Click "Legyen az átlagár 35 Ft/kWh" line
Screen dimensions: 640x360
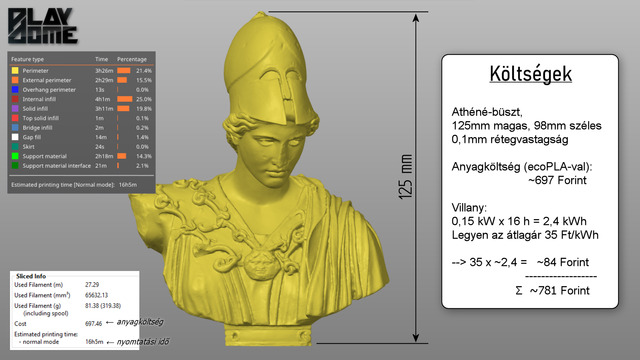(525, 235)
